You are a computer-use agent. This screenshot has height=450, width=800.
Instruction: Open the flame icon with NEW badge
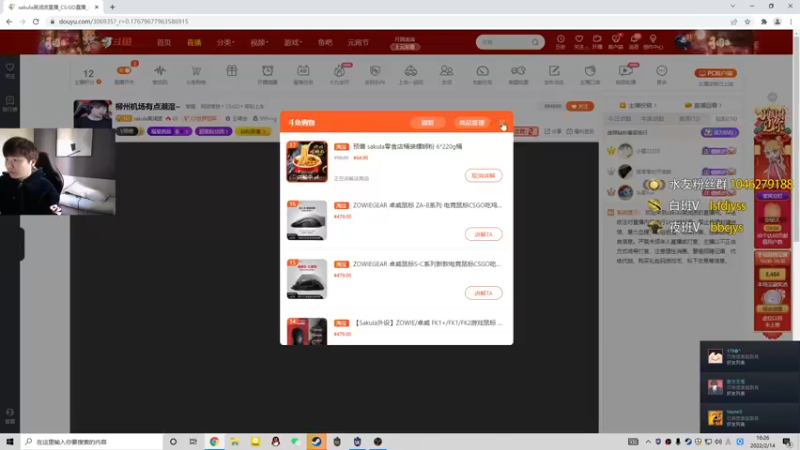[339, 71]
